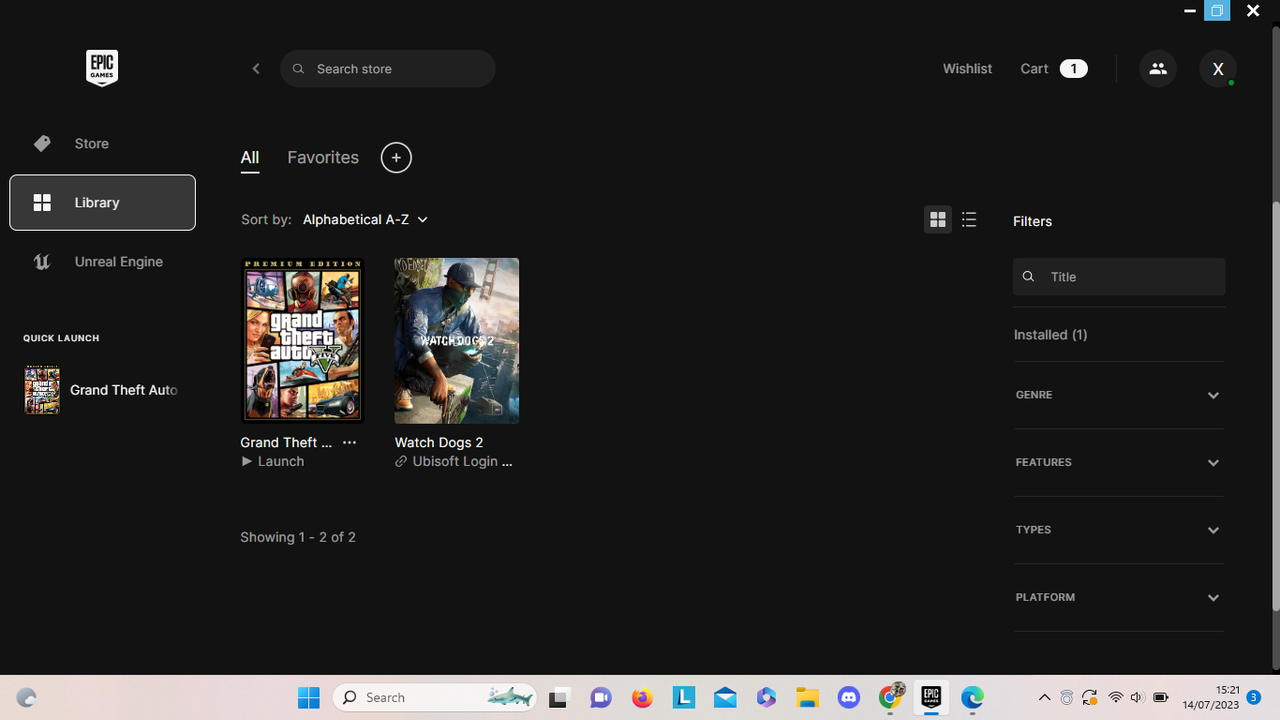Open the Windows Start menu

(309, 697)
